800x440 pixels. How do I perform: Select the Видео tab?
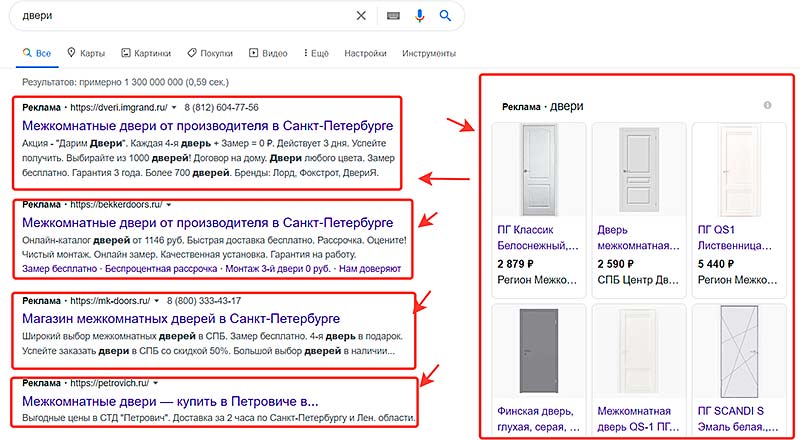(x=268, y=53)
